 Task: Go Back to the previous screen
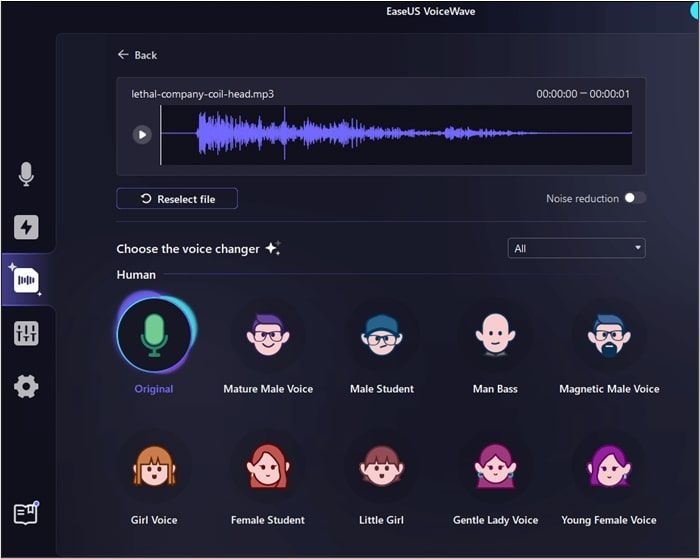pos(137,55)
